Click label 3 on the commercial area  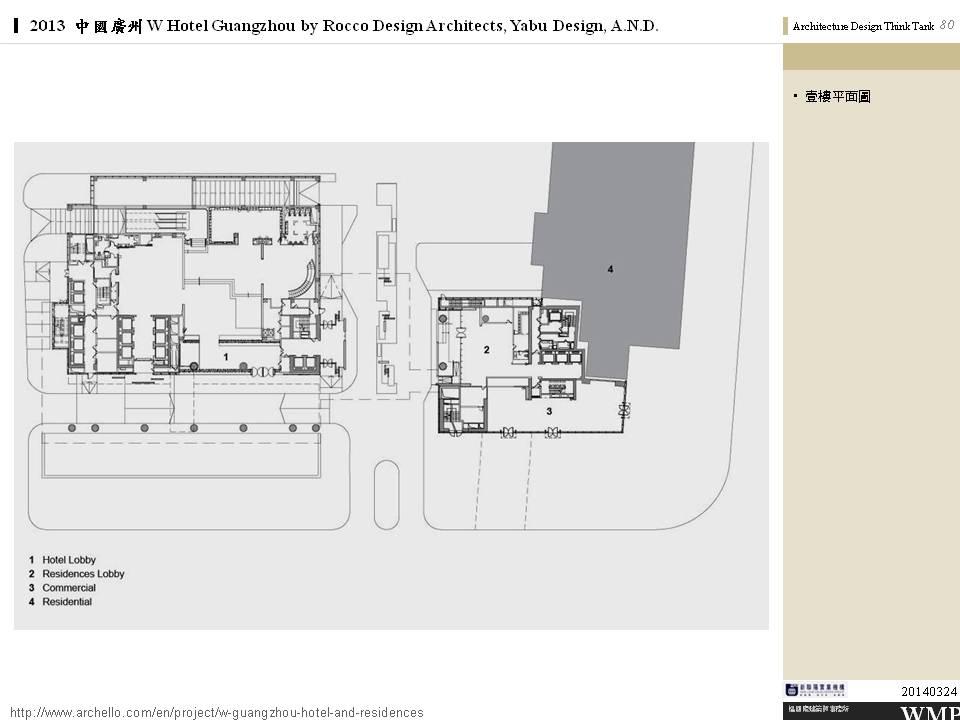click(x=548, y=411)
